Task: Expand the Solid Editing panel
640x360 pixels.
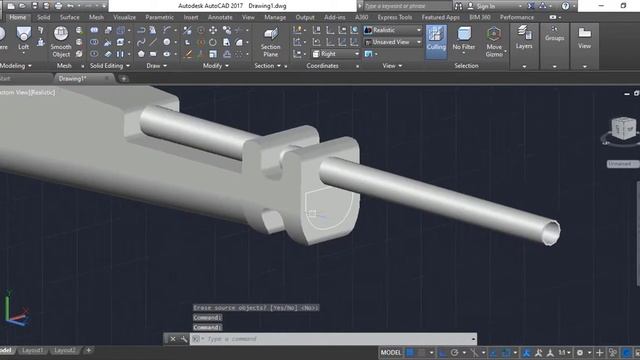Action: pyautogui.click(x=110, y=66)
